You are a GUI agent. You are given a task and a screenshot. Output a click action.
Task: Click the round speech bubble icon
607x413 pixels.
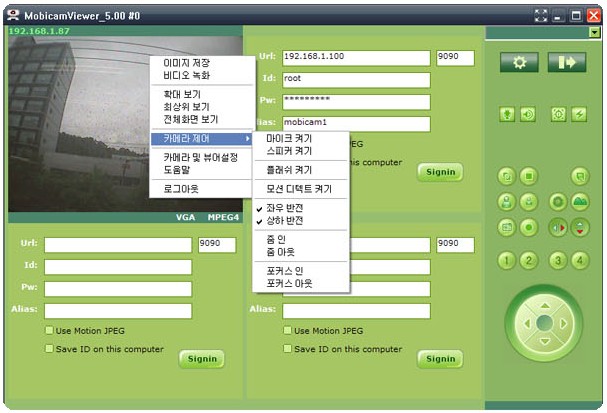click(580, 177)
